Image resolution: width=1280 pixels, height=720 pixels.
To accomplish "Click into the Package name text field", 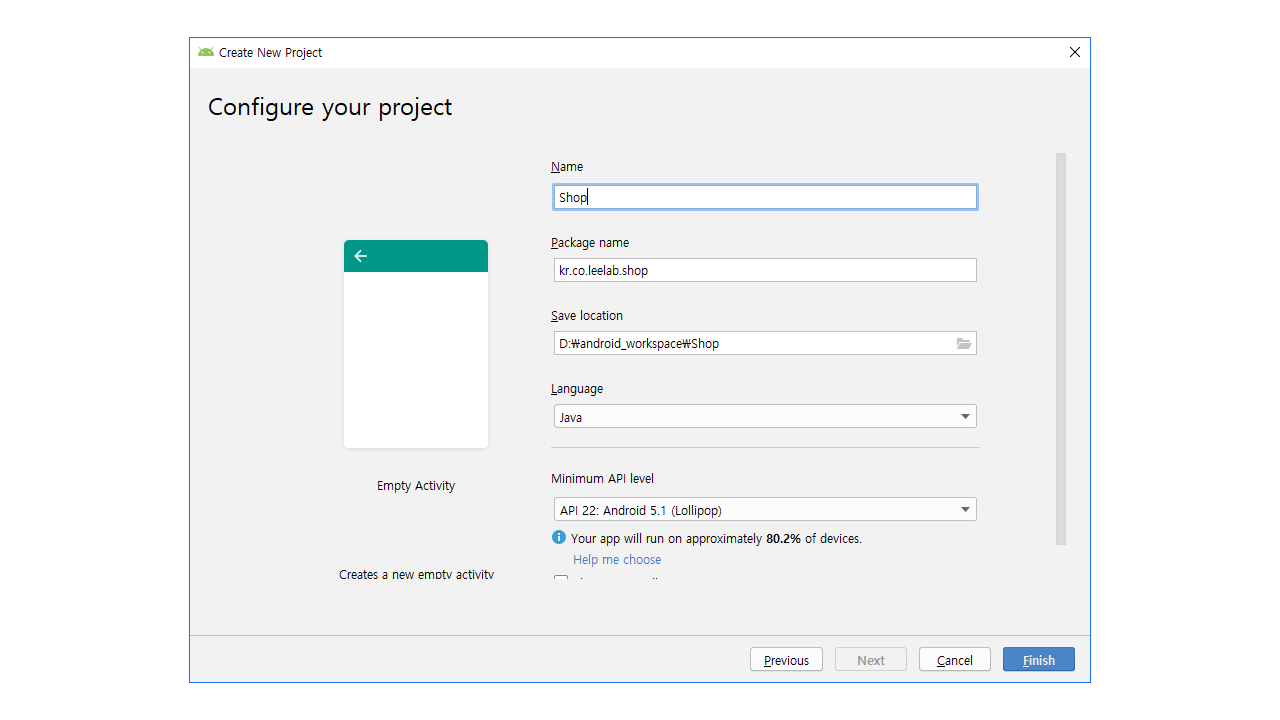I will pyautogui.click(x=765, y=271).
